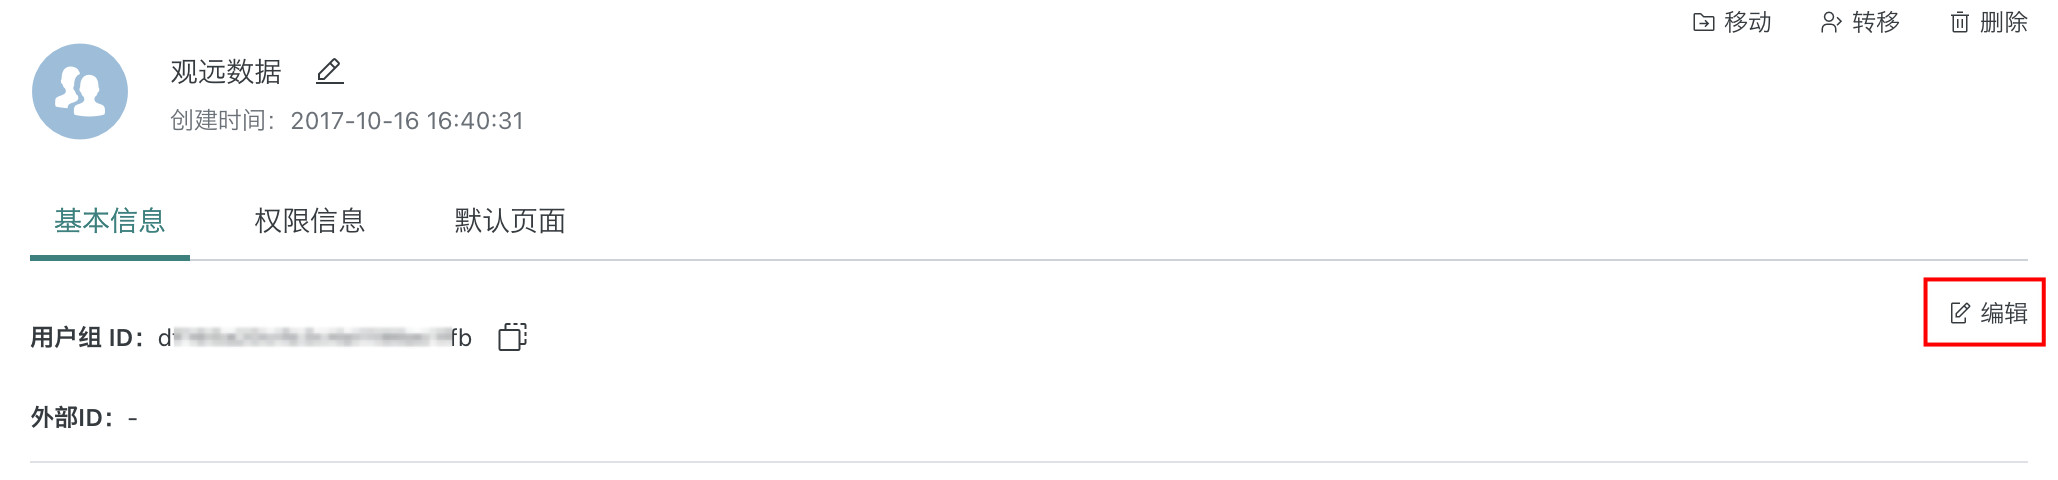2058x480 pixels.
Task: Open the 权限信息 tab
Action: coord(310,221)
